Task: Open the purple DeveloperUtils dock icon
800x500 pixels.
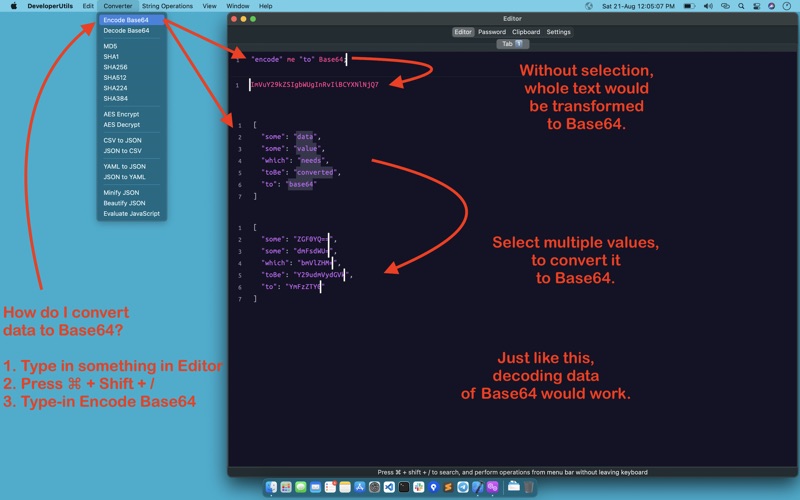Action: [492, 487]
